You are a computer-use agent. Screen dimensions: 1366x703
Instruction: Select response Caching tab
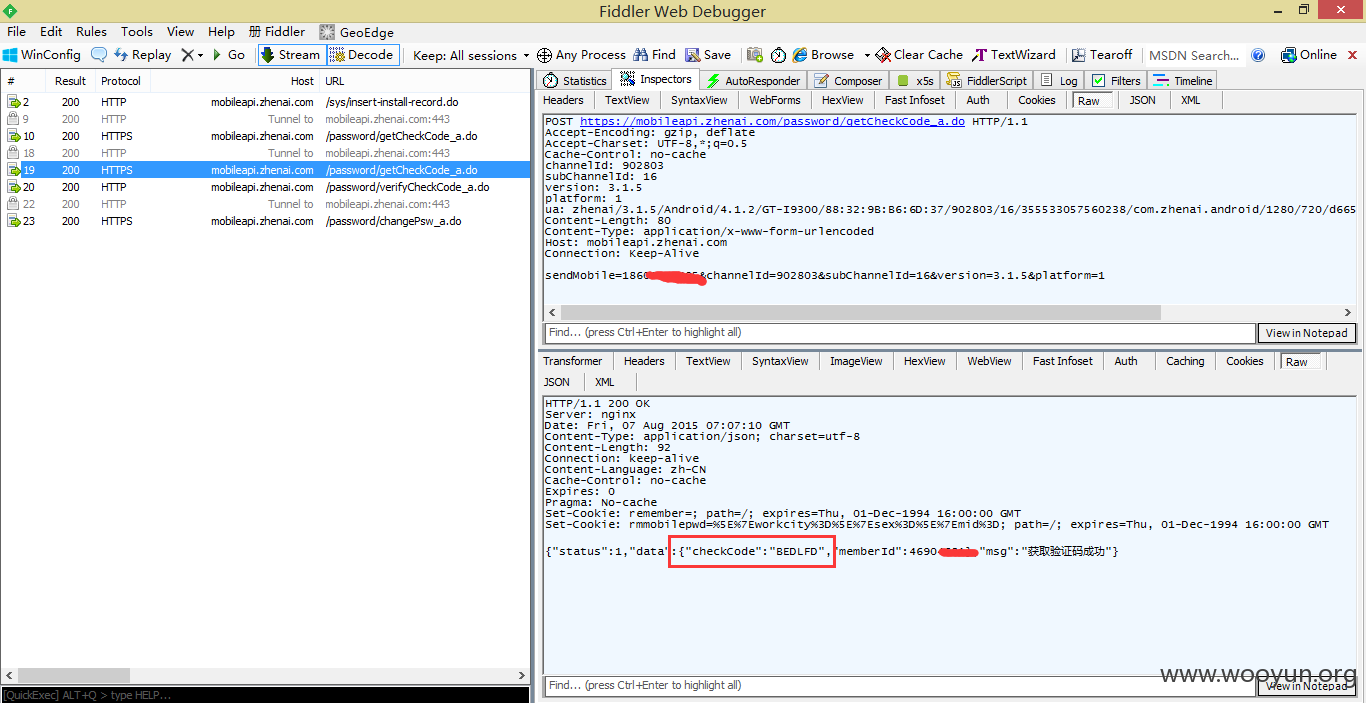[1185, 361]
